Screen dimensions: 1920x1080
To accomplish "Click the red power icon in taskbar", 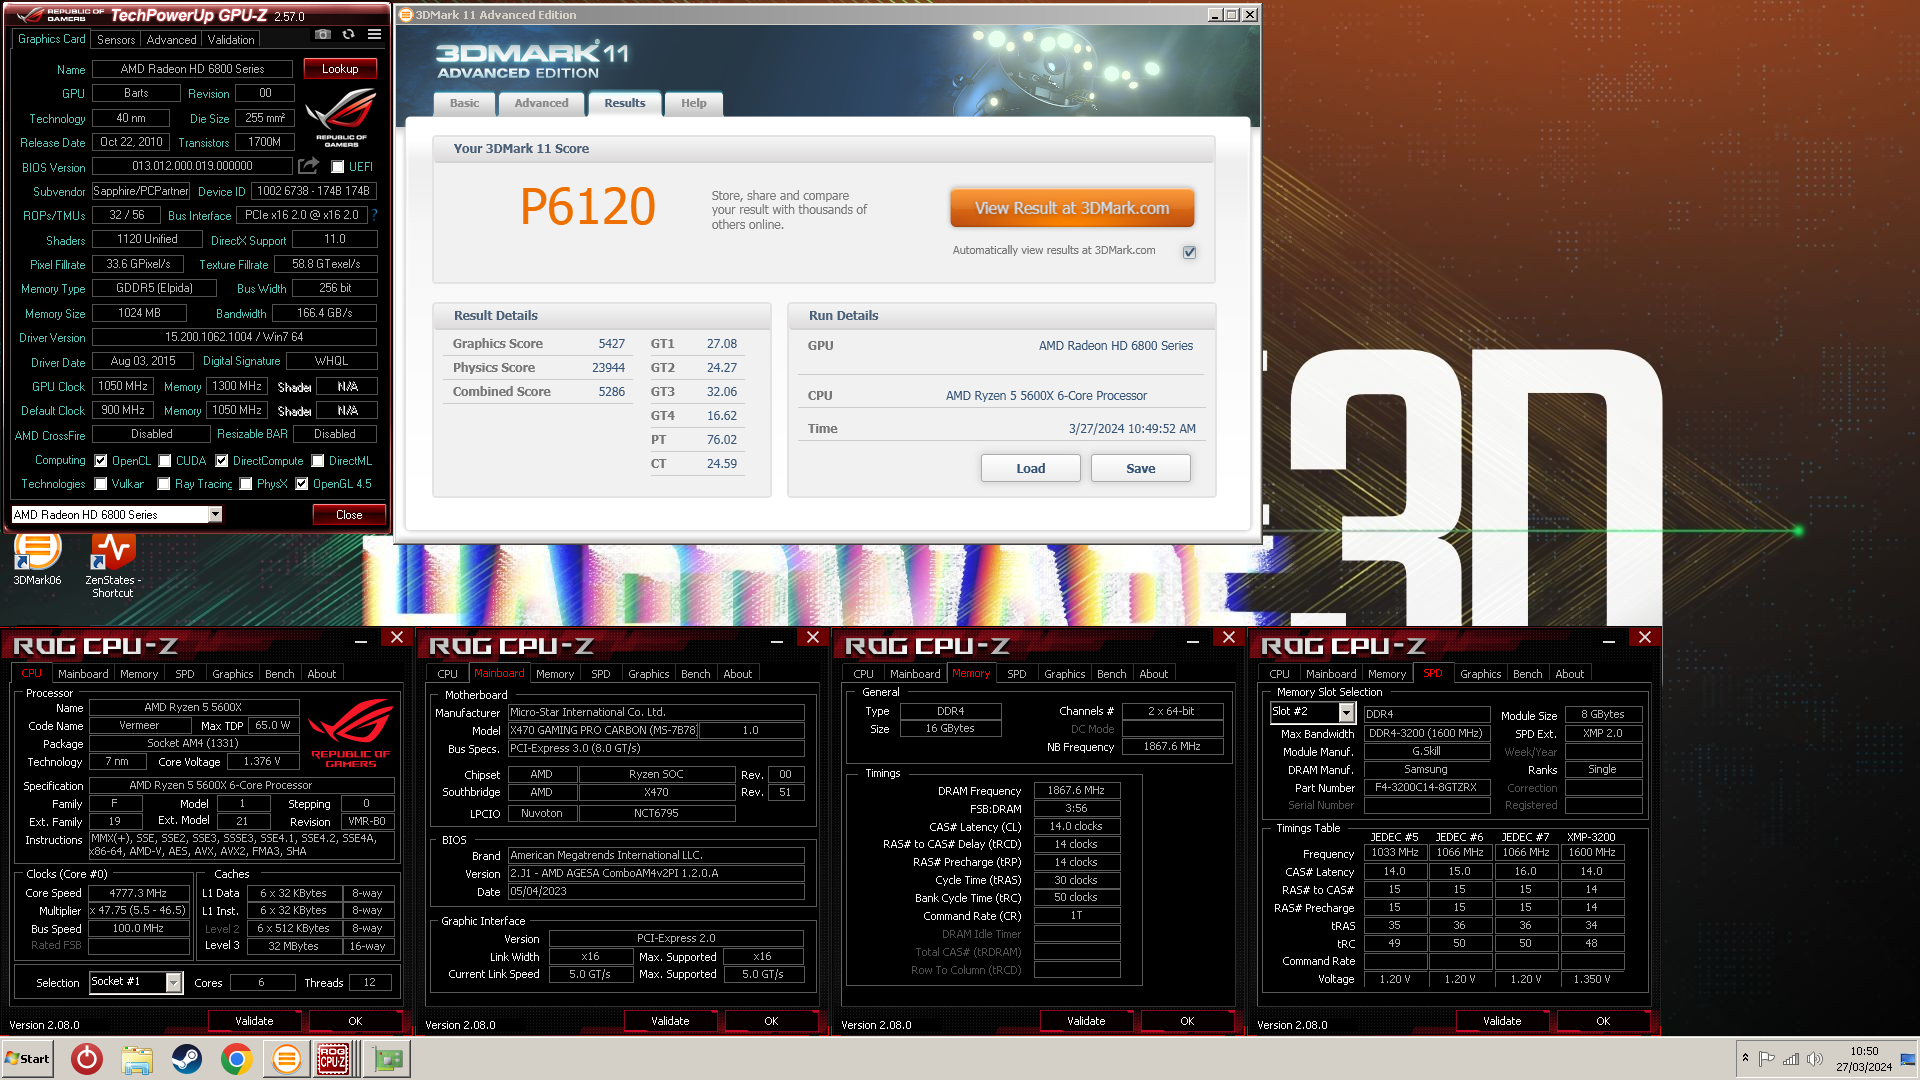I will click(87, 1058).
